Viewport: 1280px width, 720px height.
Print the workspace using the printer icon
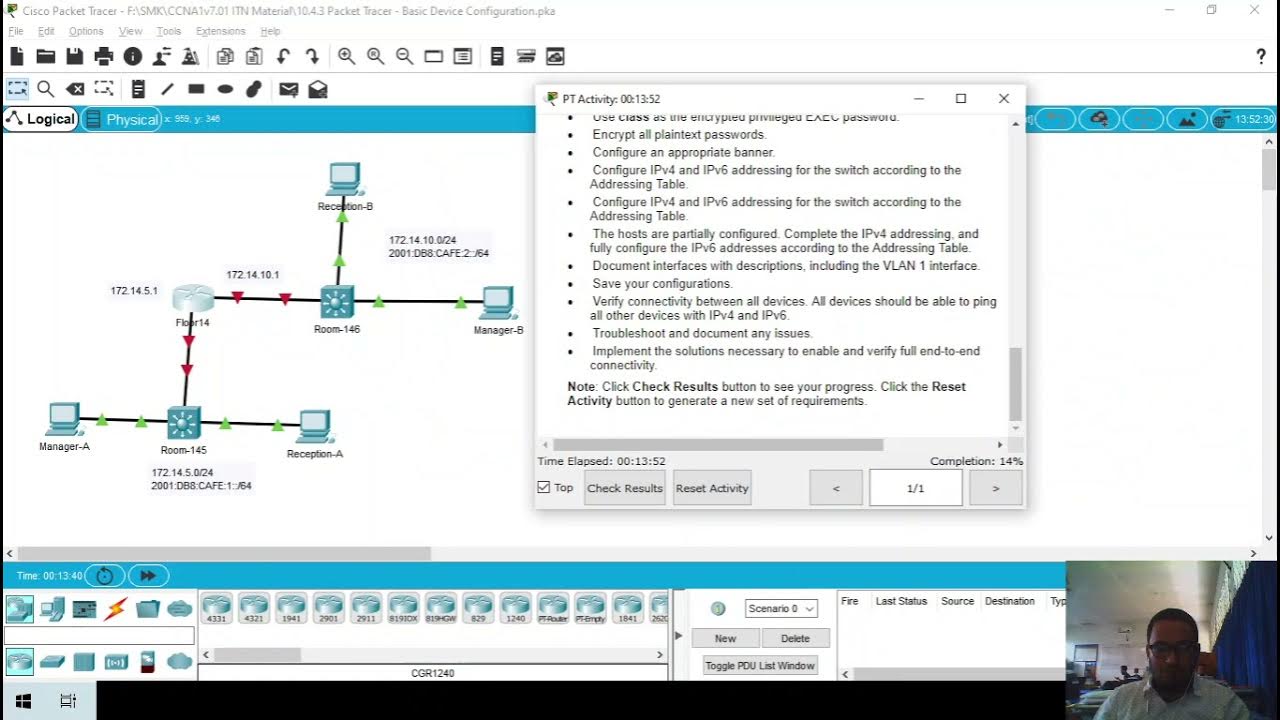pos(103,57)
